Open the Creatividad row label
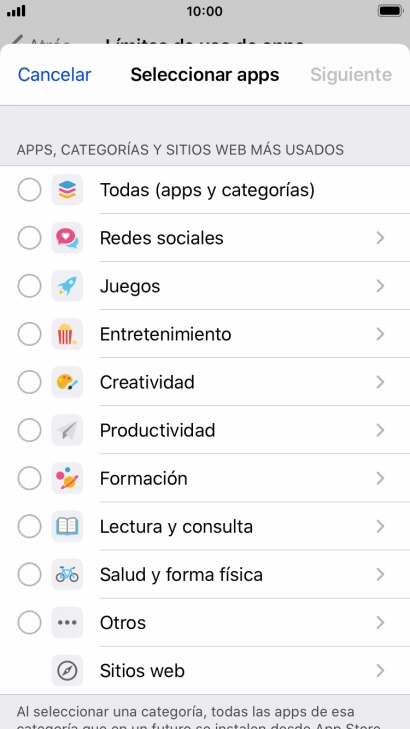Image resolution: width=410 pixels, height=729 pixels. pos(147,382)
